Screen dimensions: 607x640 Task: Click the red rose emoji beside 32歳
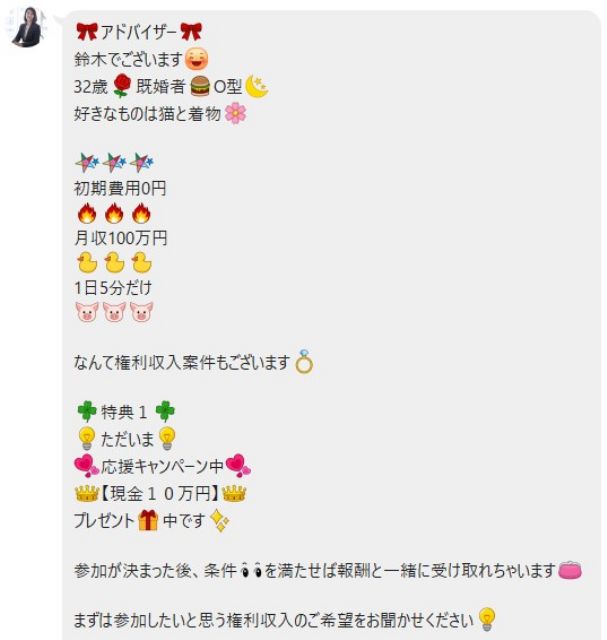(x=121, y=86)
